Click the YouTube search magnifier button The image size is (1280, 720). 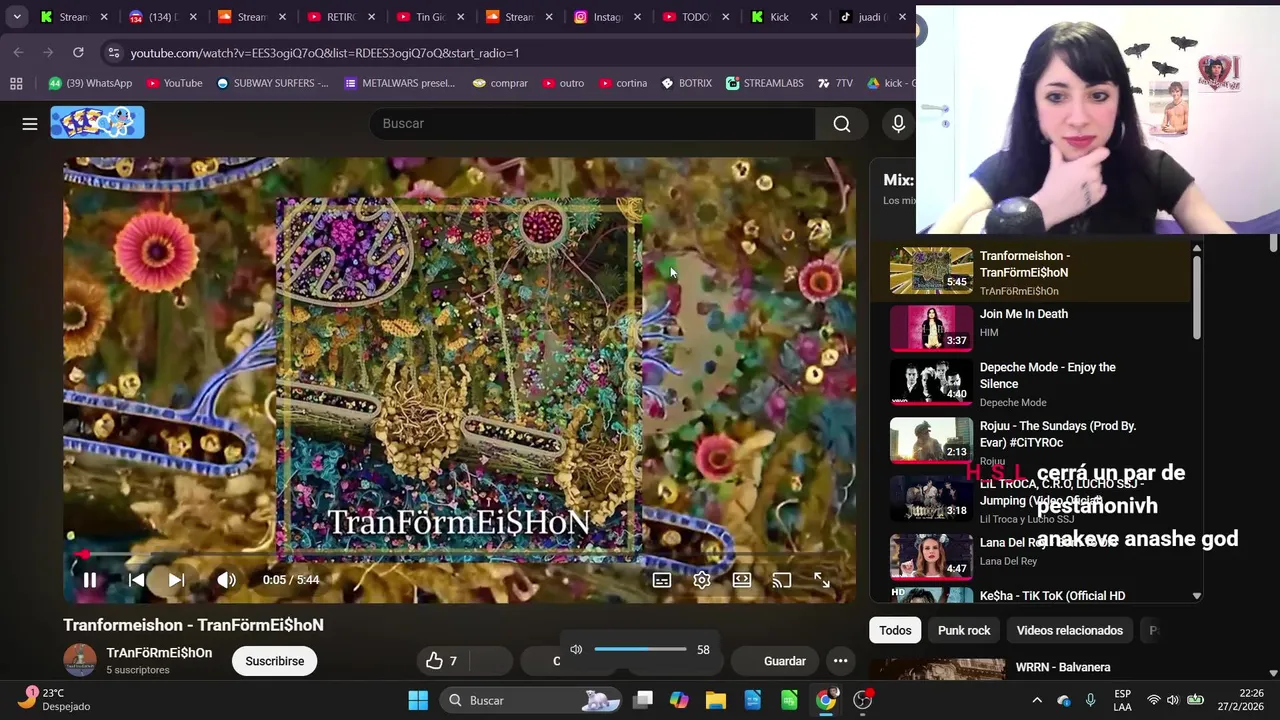pos(842,124)
